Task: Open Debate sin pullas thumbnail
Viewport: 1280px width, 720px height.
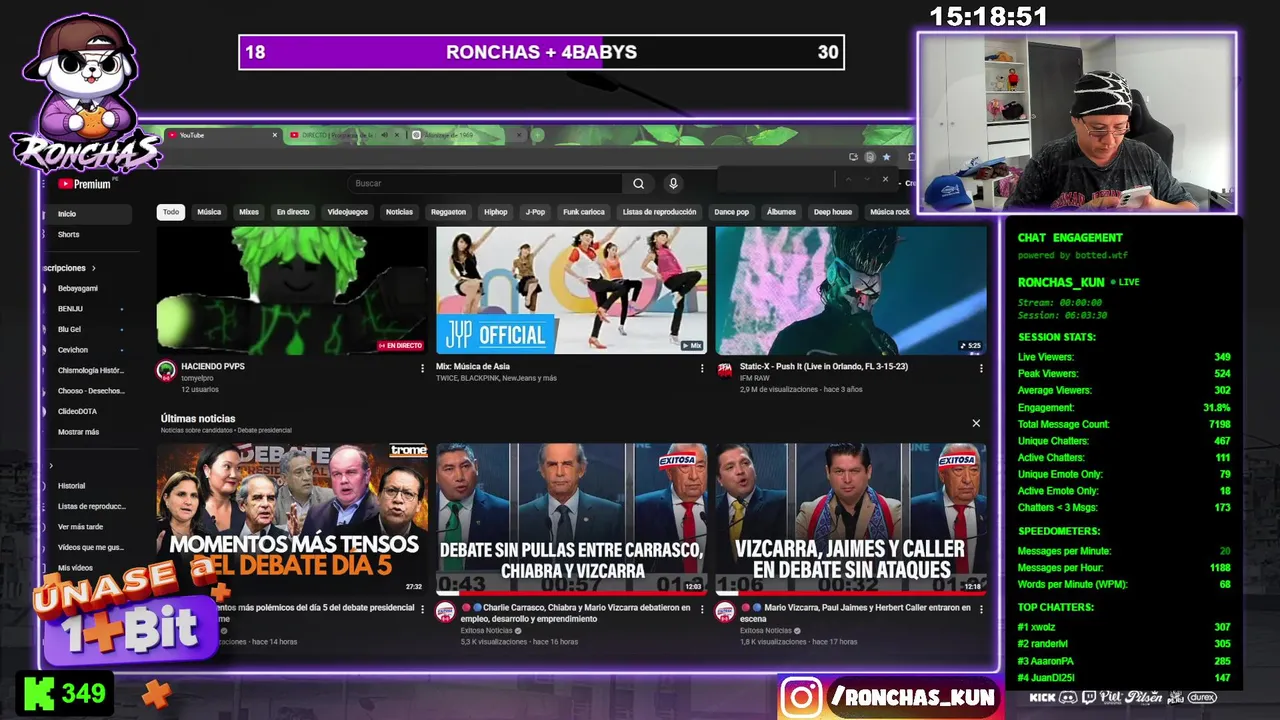Action: pyautogui.click(x=571, y=519)
